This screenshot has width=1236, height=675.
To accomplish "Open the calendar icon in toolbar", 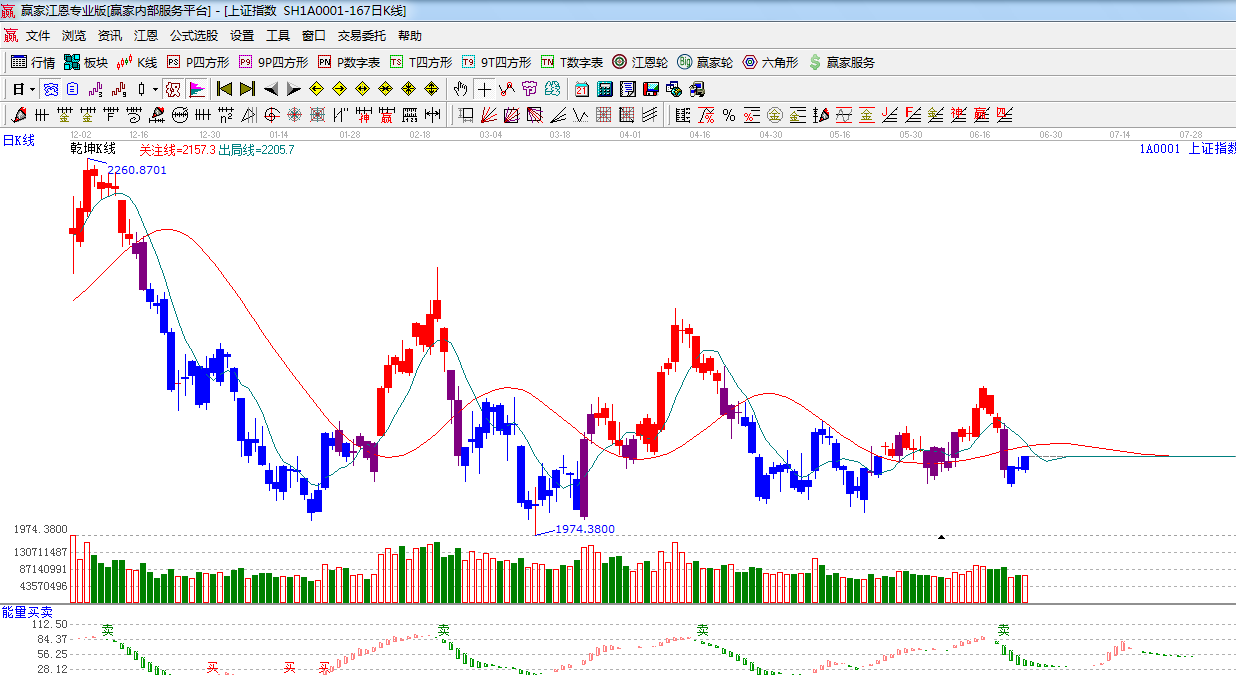I will click(581, 89).
